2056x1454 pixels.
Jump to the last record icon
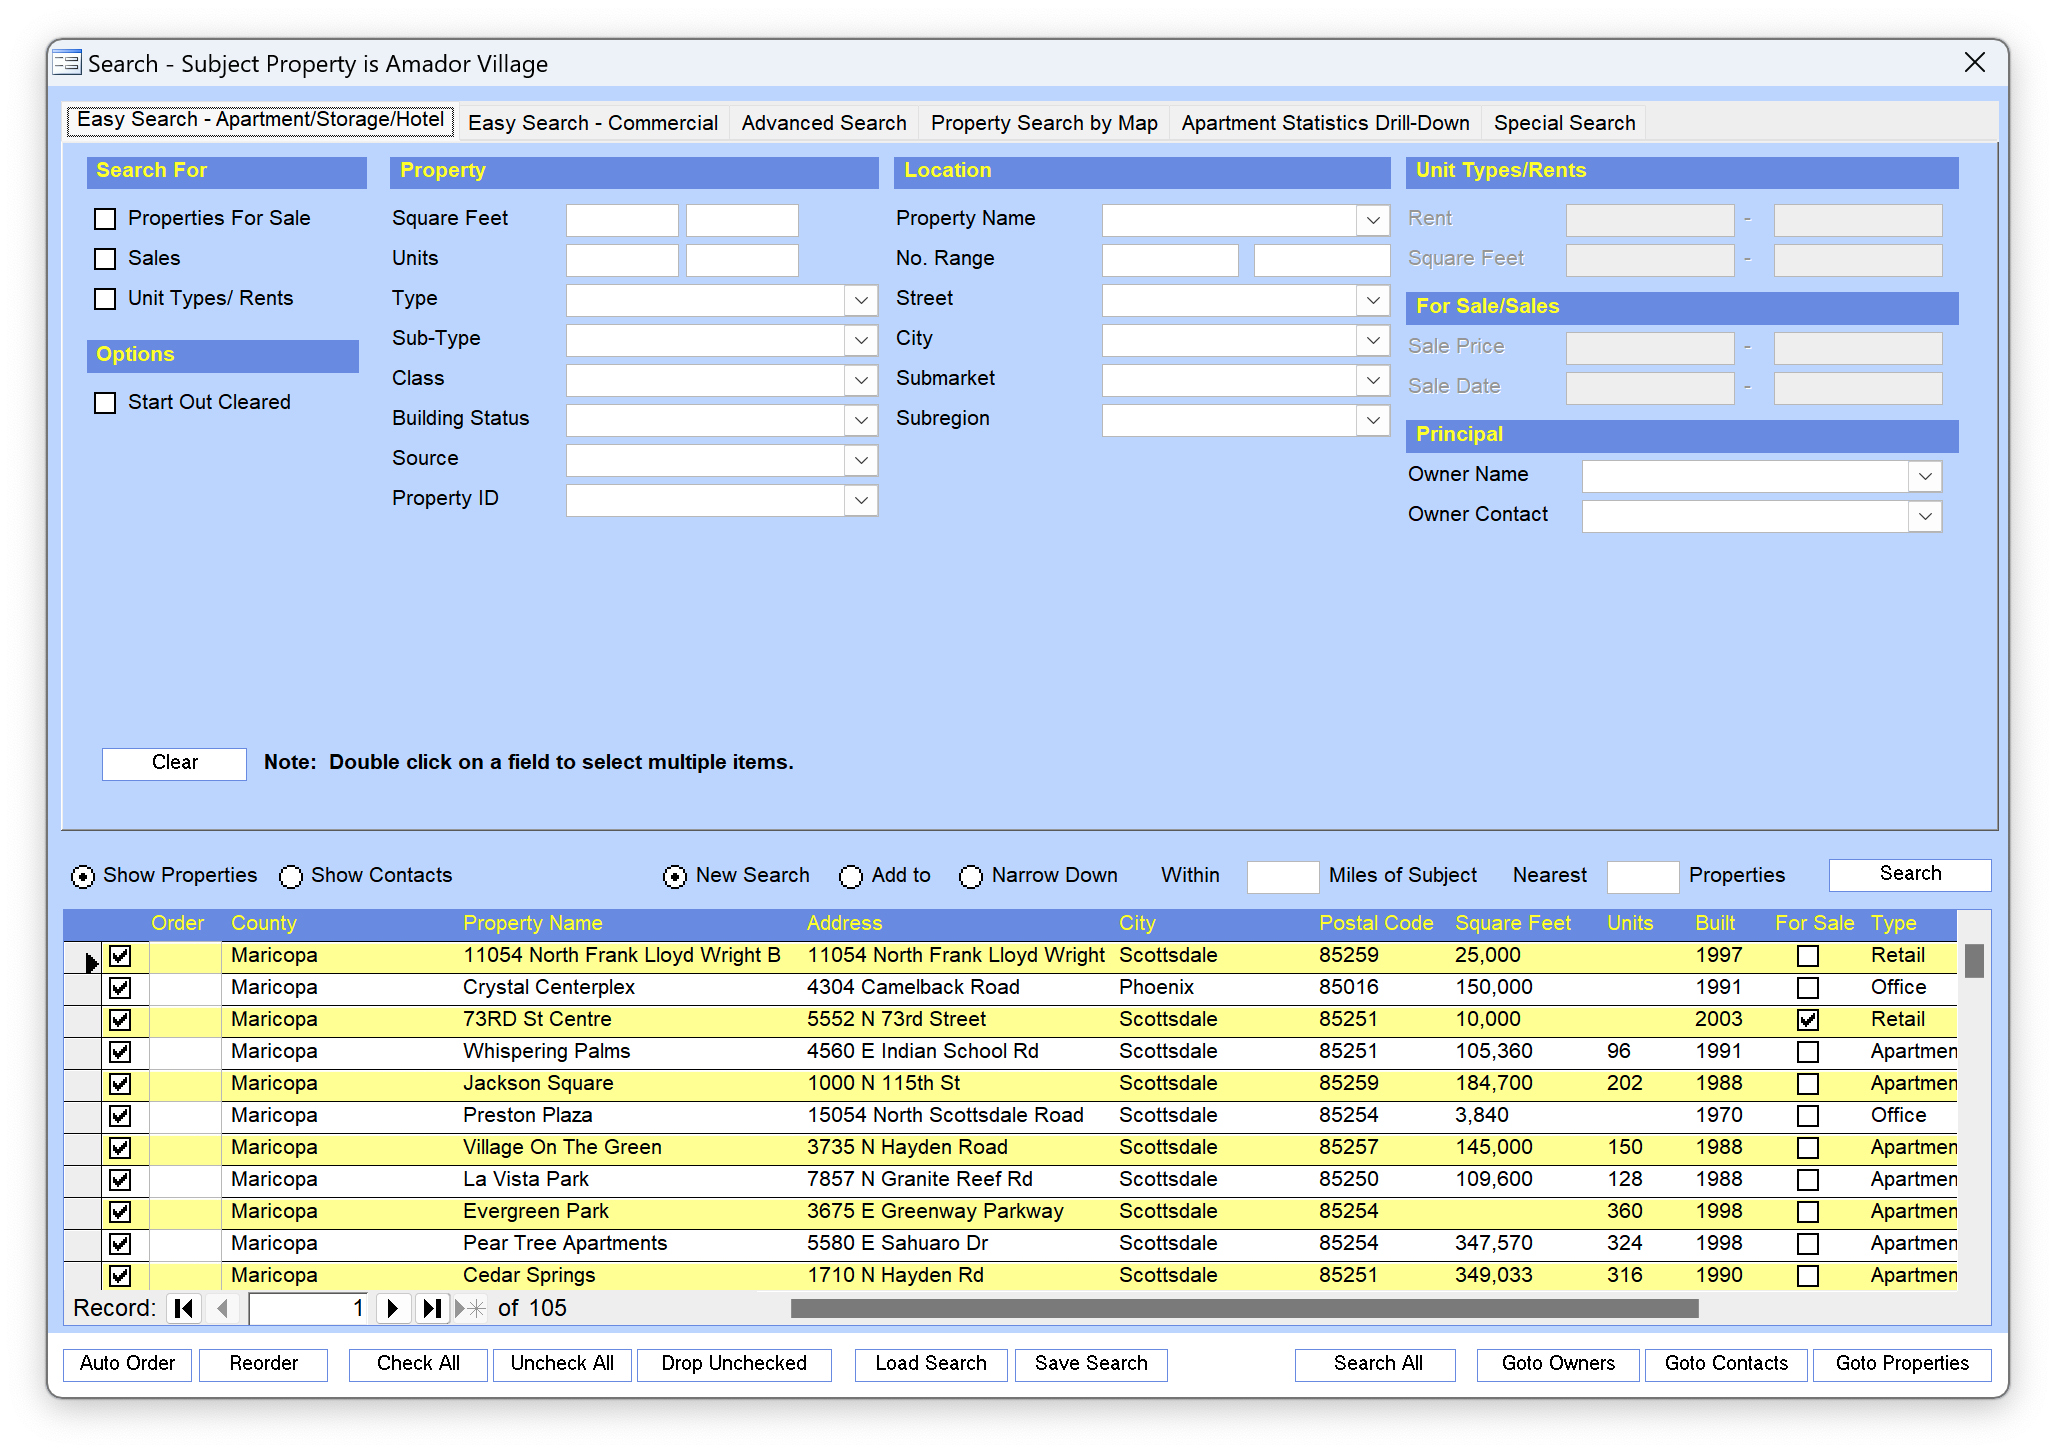pos(432,1308)
